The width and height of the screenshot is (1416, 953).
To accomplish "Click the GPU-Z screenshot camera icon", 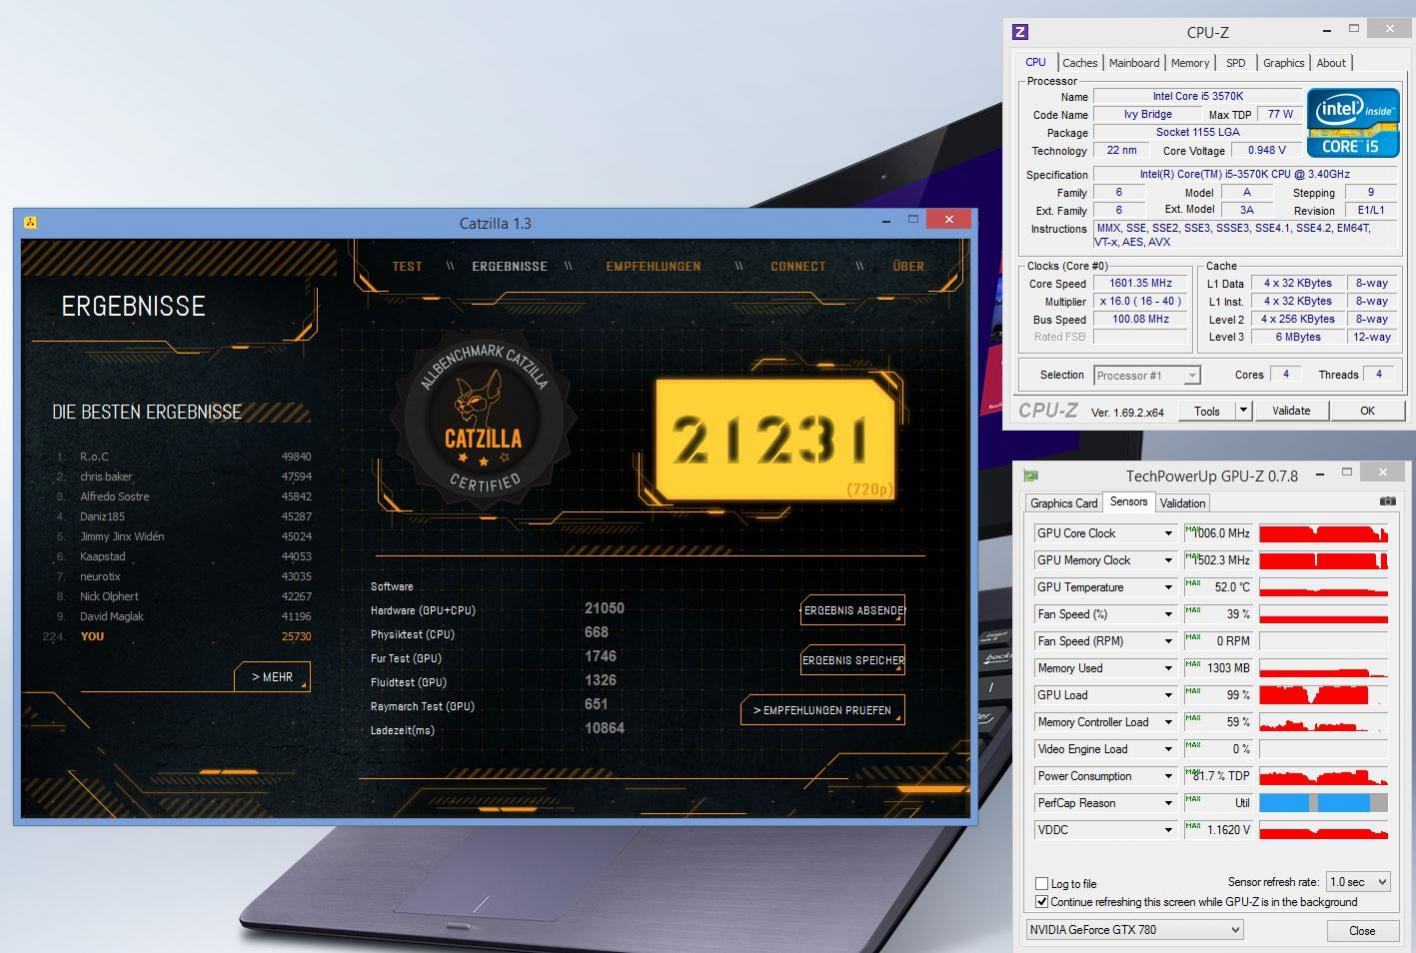I will tap(1388, 501).
